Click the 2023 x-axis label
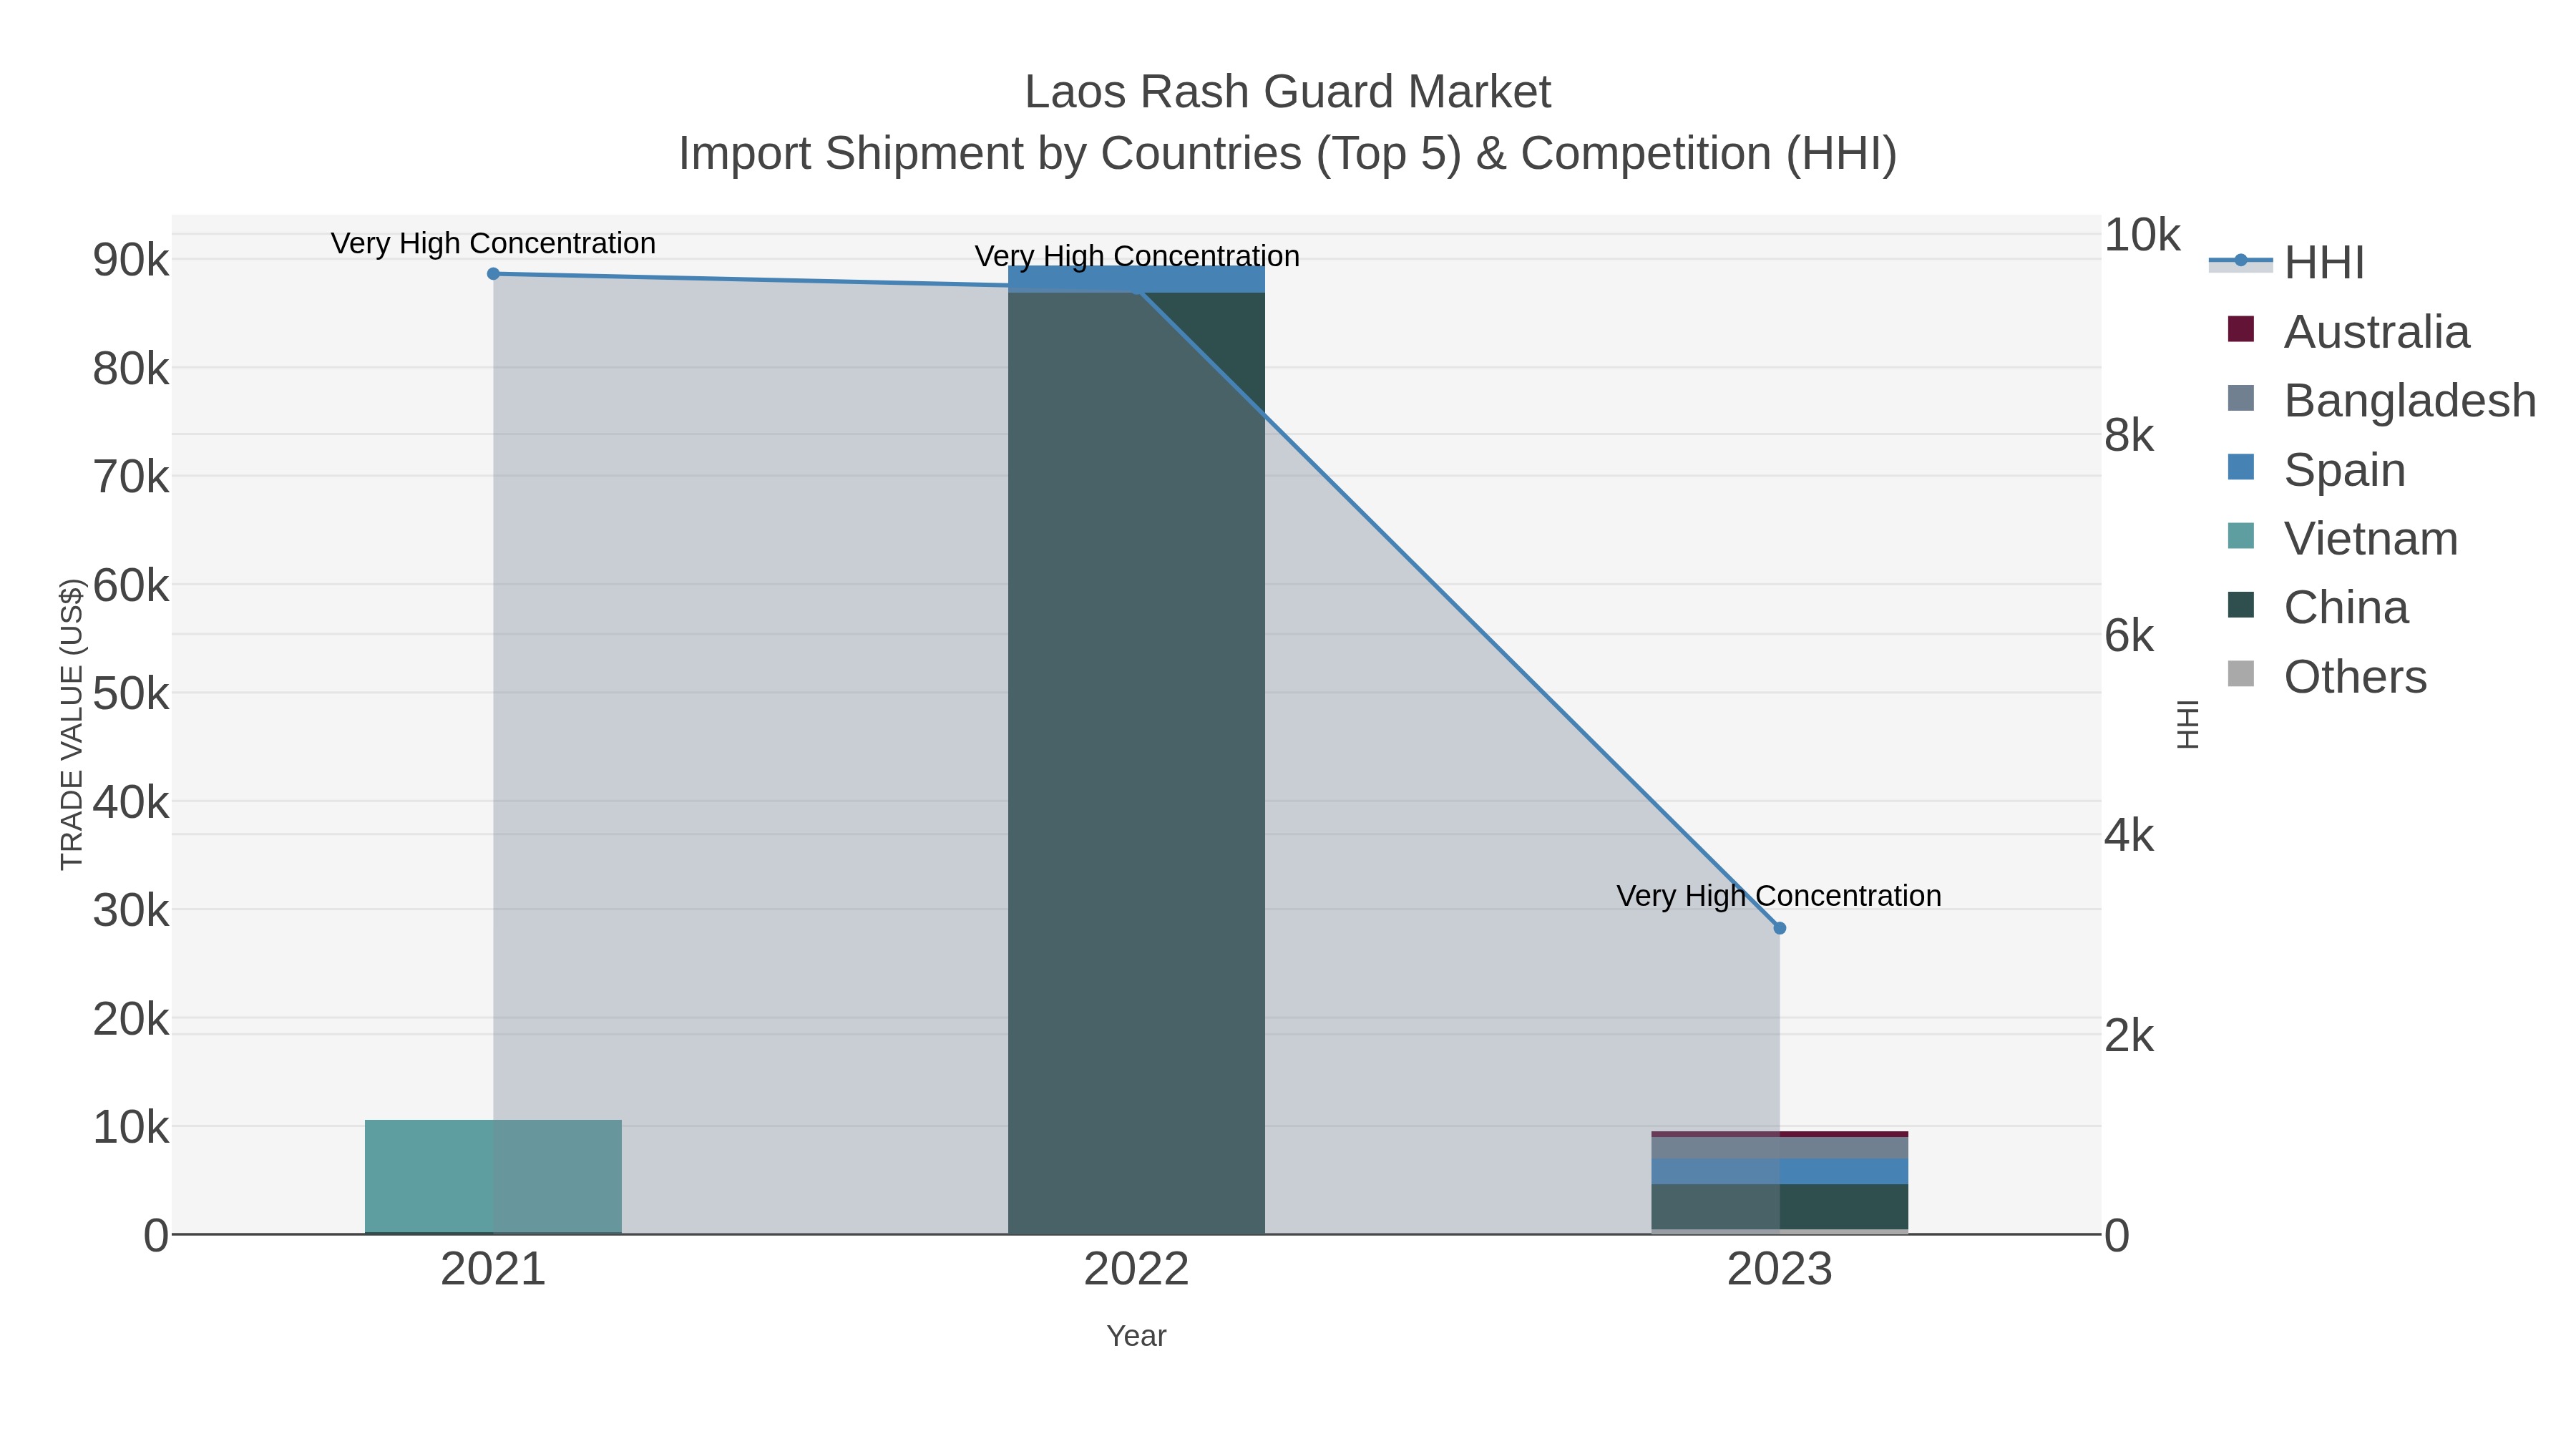This screenshot has width=2576, height=1449. point(1779,1270)
